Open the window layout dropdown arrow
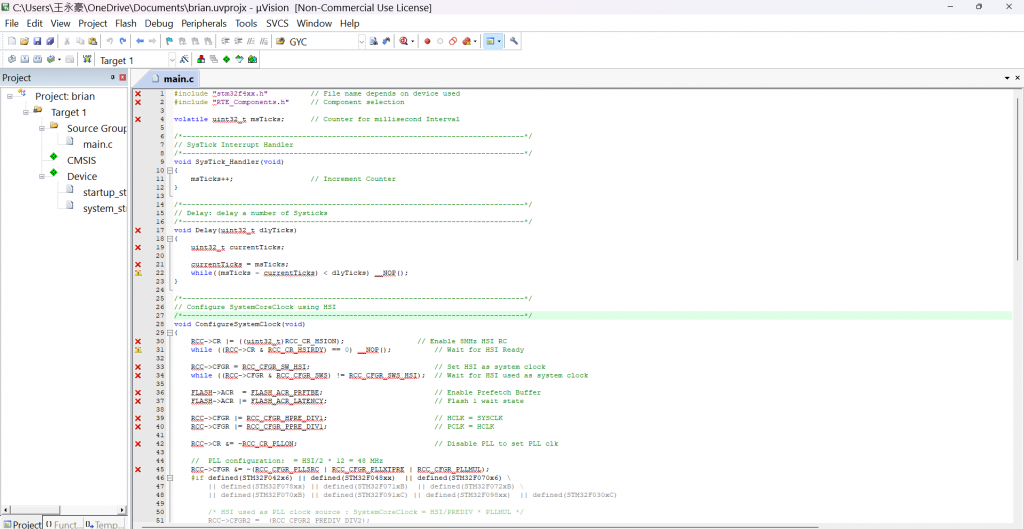The image size is (1024, 529). click(x=499, y=41)
